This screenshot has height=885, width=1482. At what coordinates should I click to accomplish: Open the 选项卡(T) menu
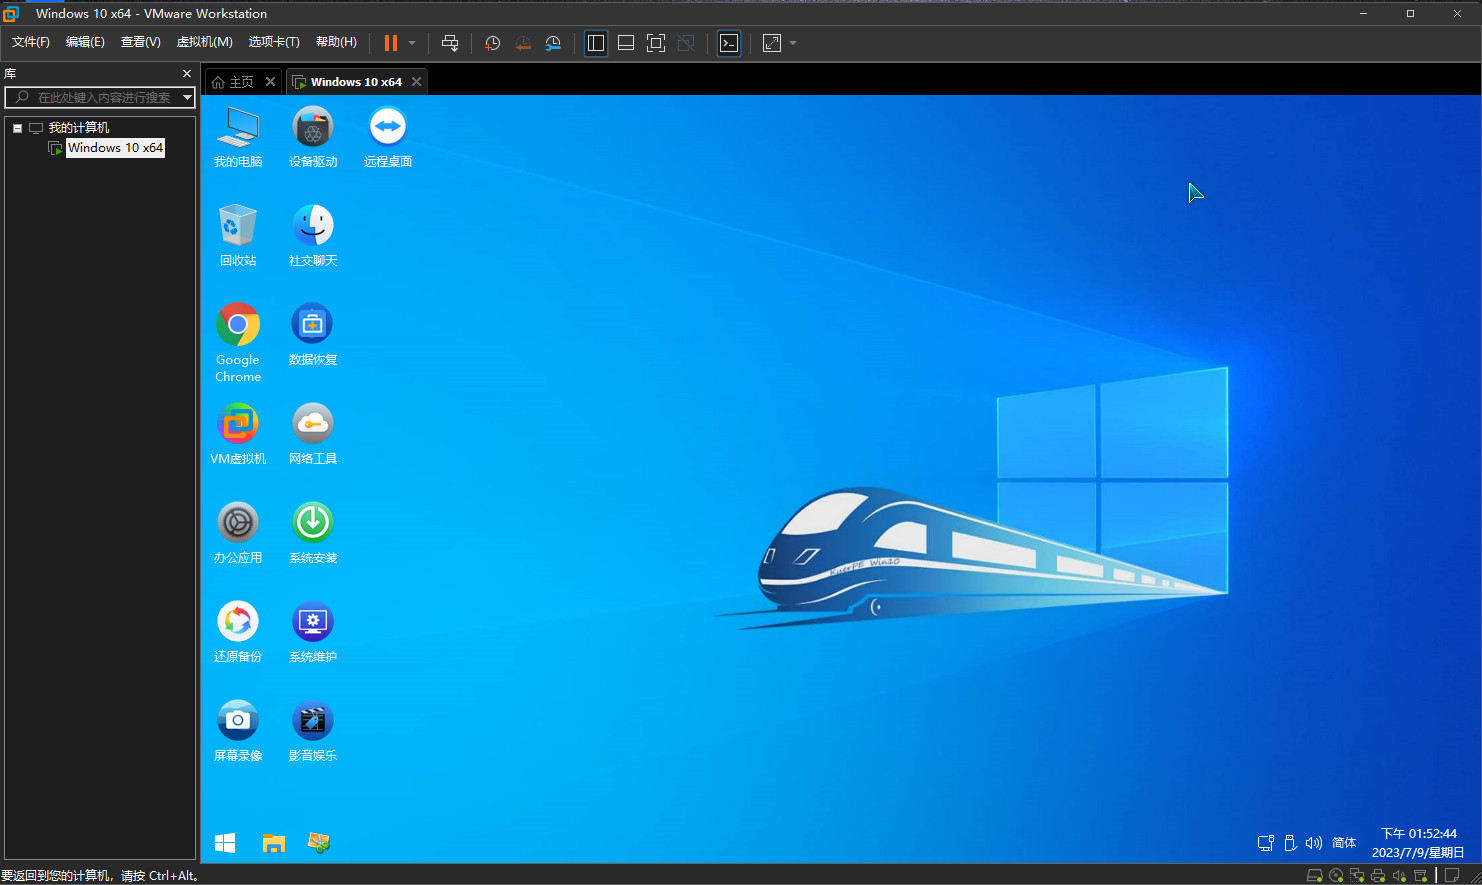pos(274,42)
